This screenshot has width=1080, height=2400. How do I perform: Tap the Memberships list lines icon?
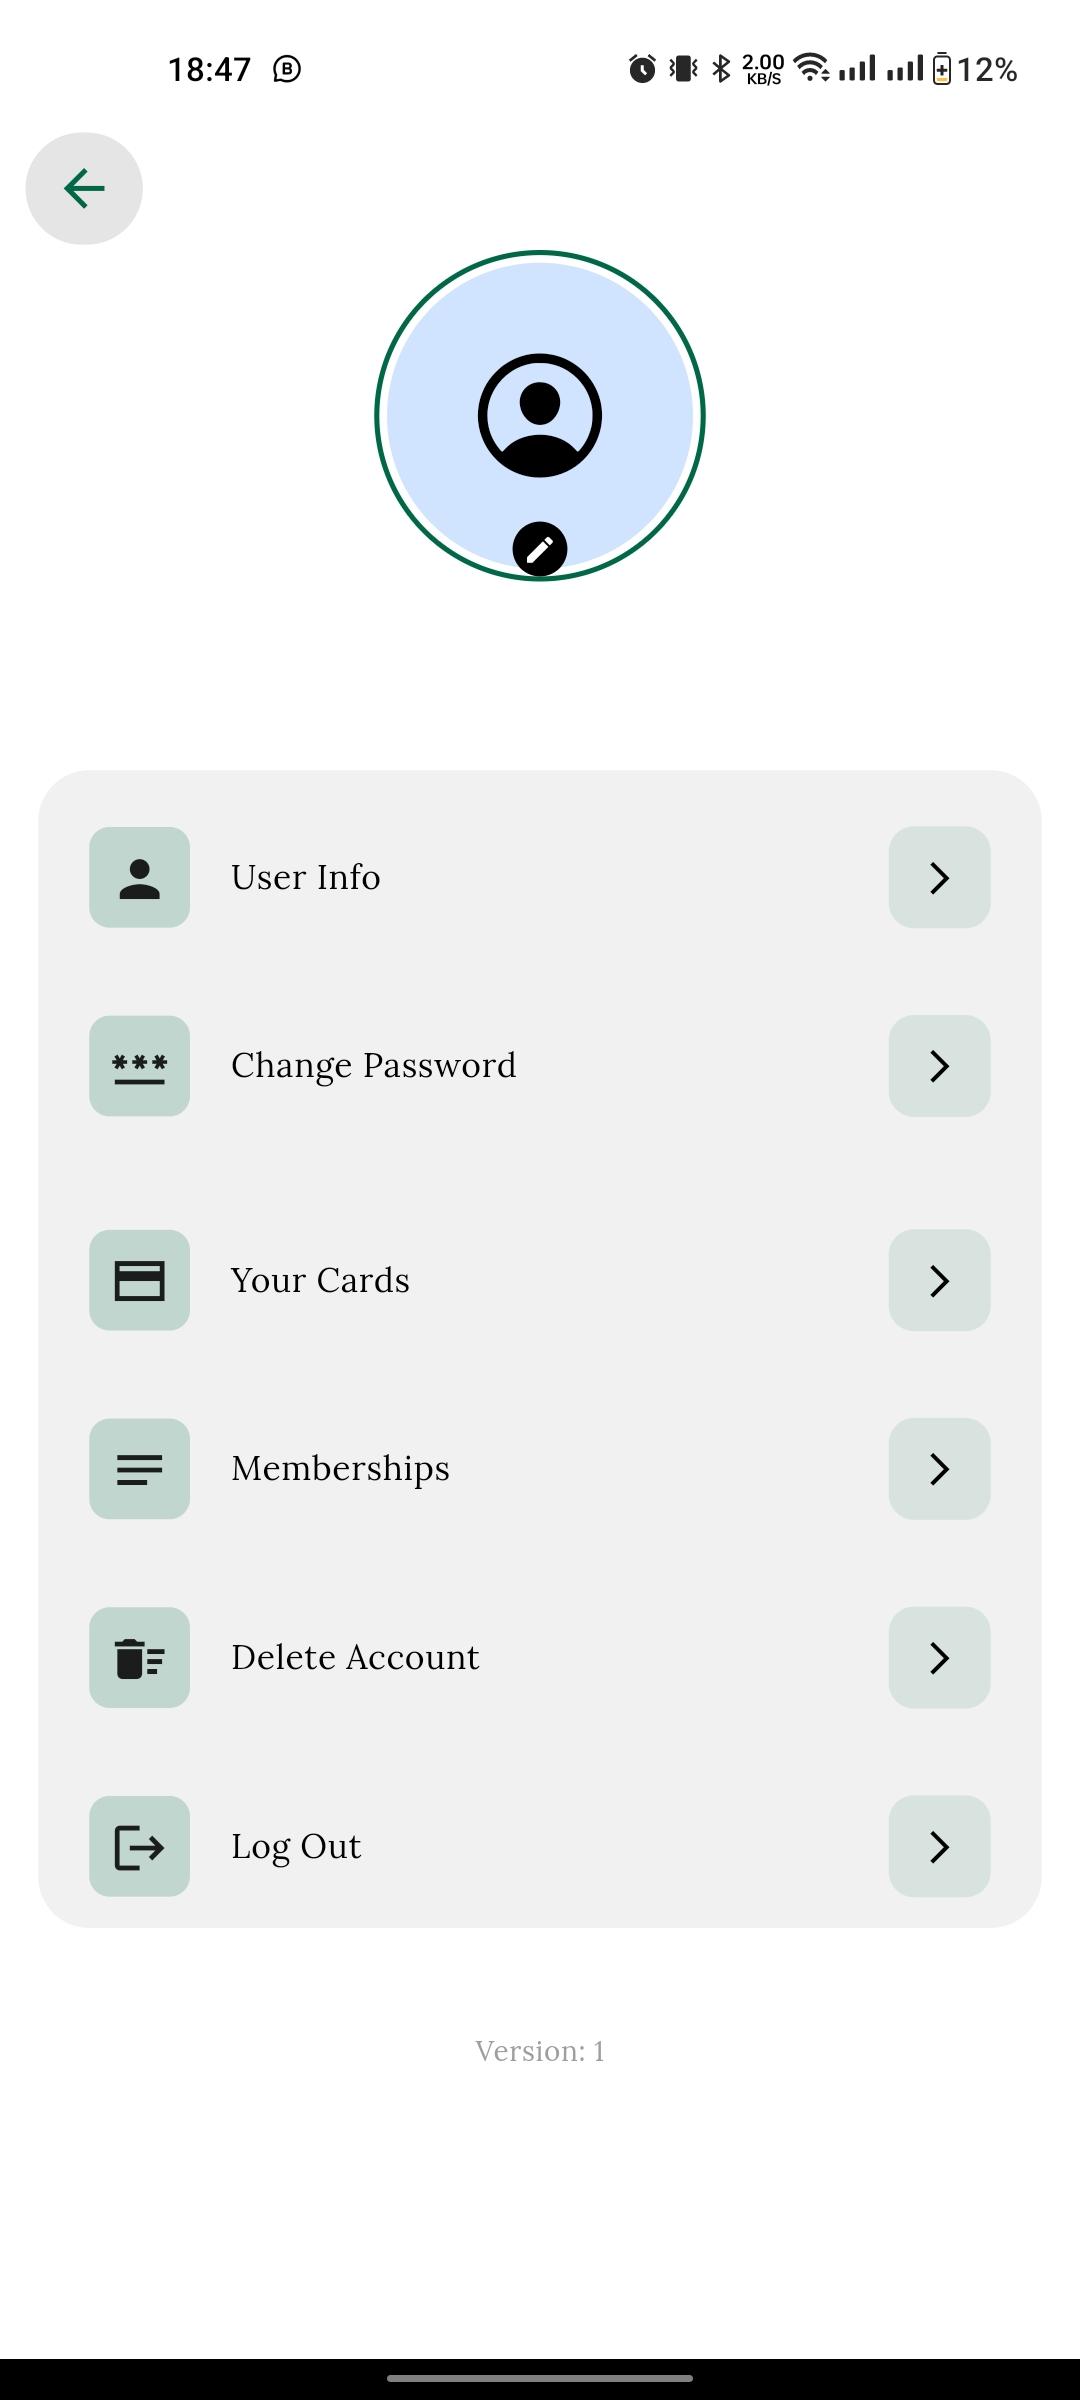coord(140,1469)
